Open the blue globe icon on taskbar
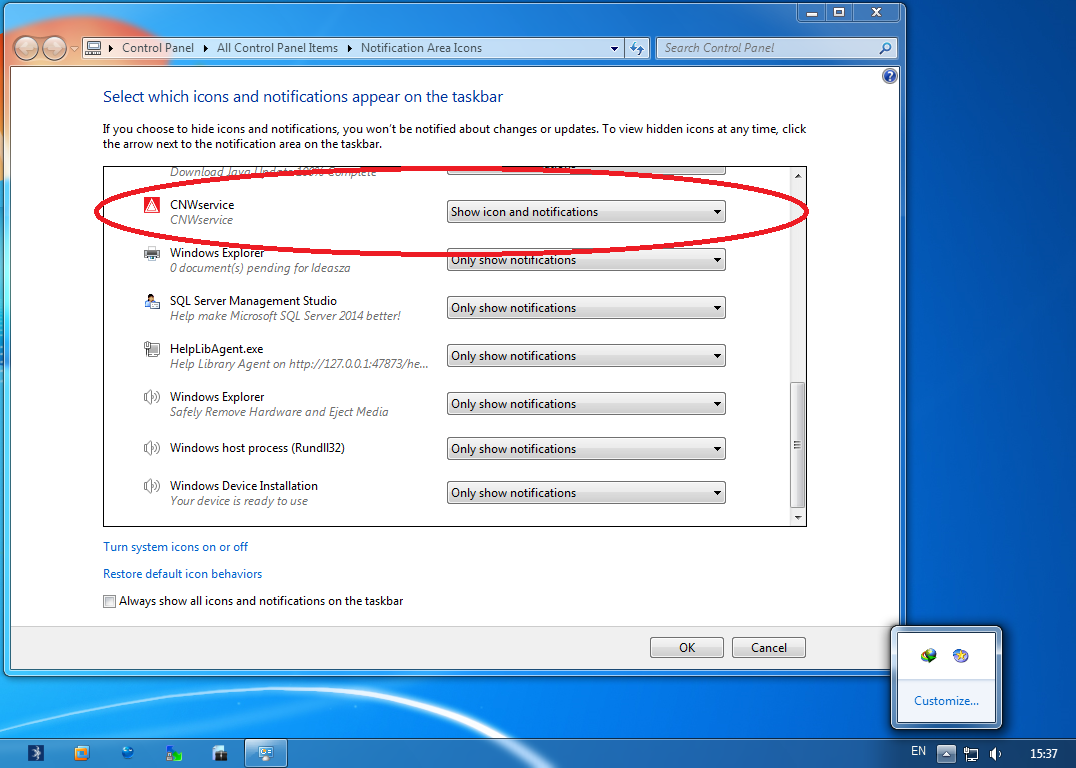 (128, 753)
